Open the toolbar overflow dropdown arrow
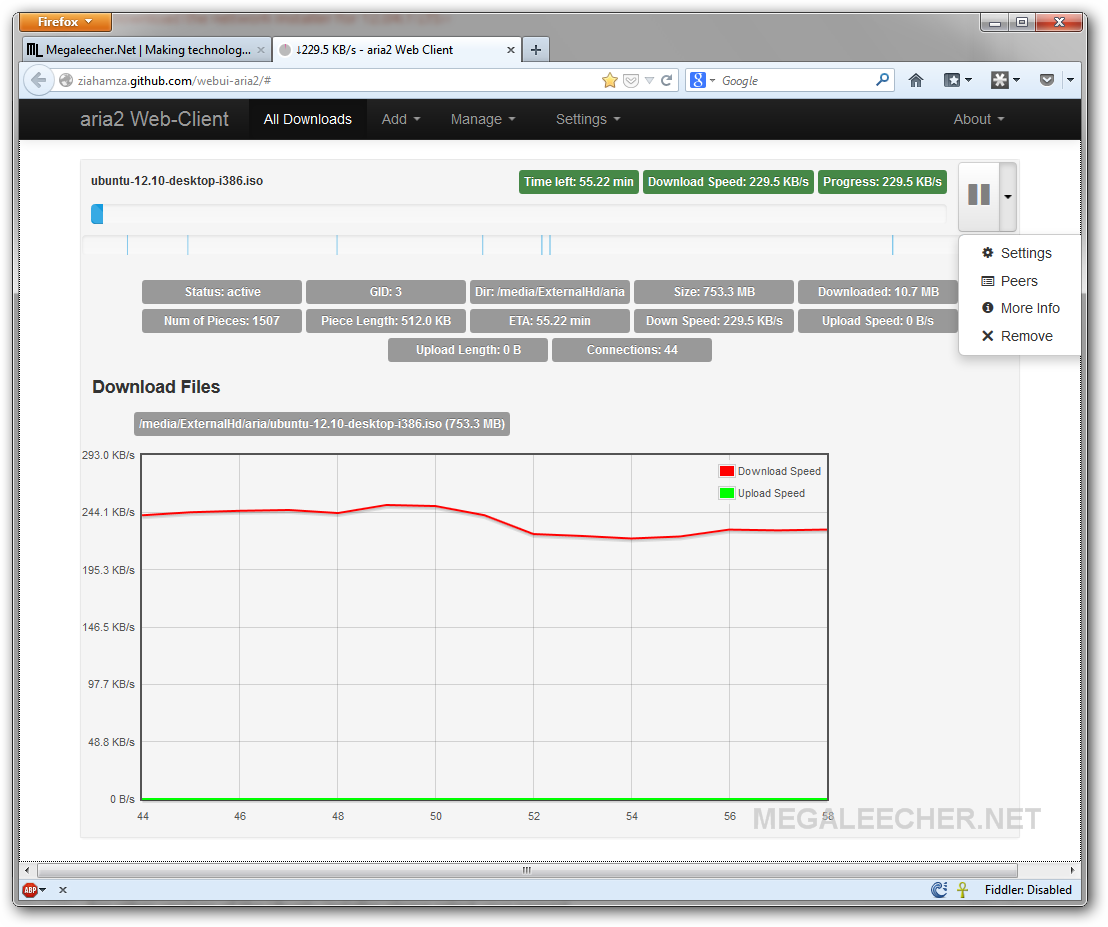This screenshot has width=1108, height=927. (1071, 81)
